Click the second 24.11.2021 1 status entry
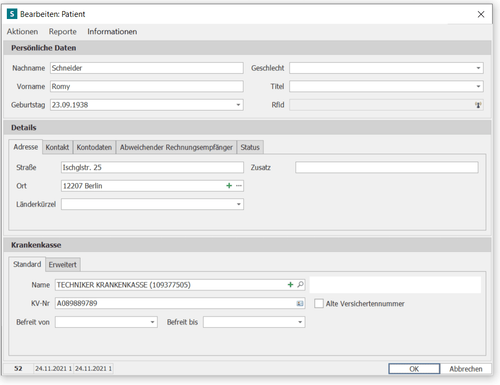The image size is (500, 385). coord(93,369)
